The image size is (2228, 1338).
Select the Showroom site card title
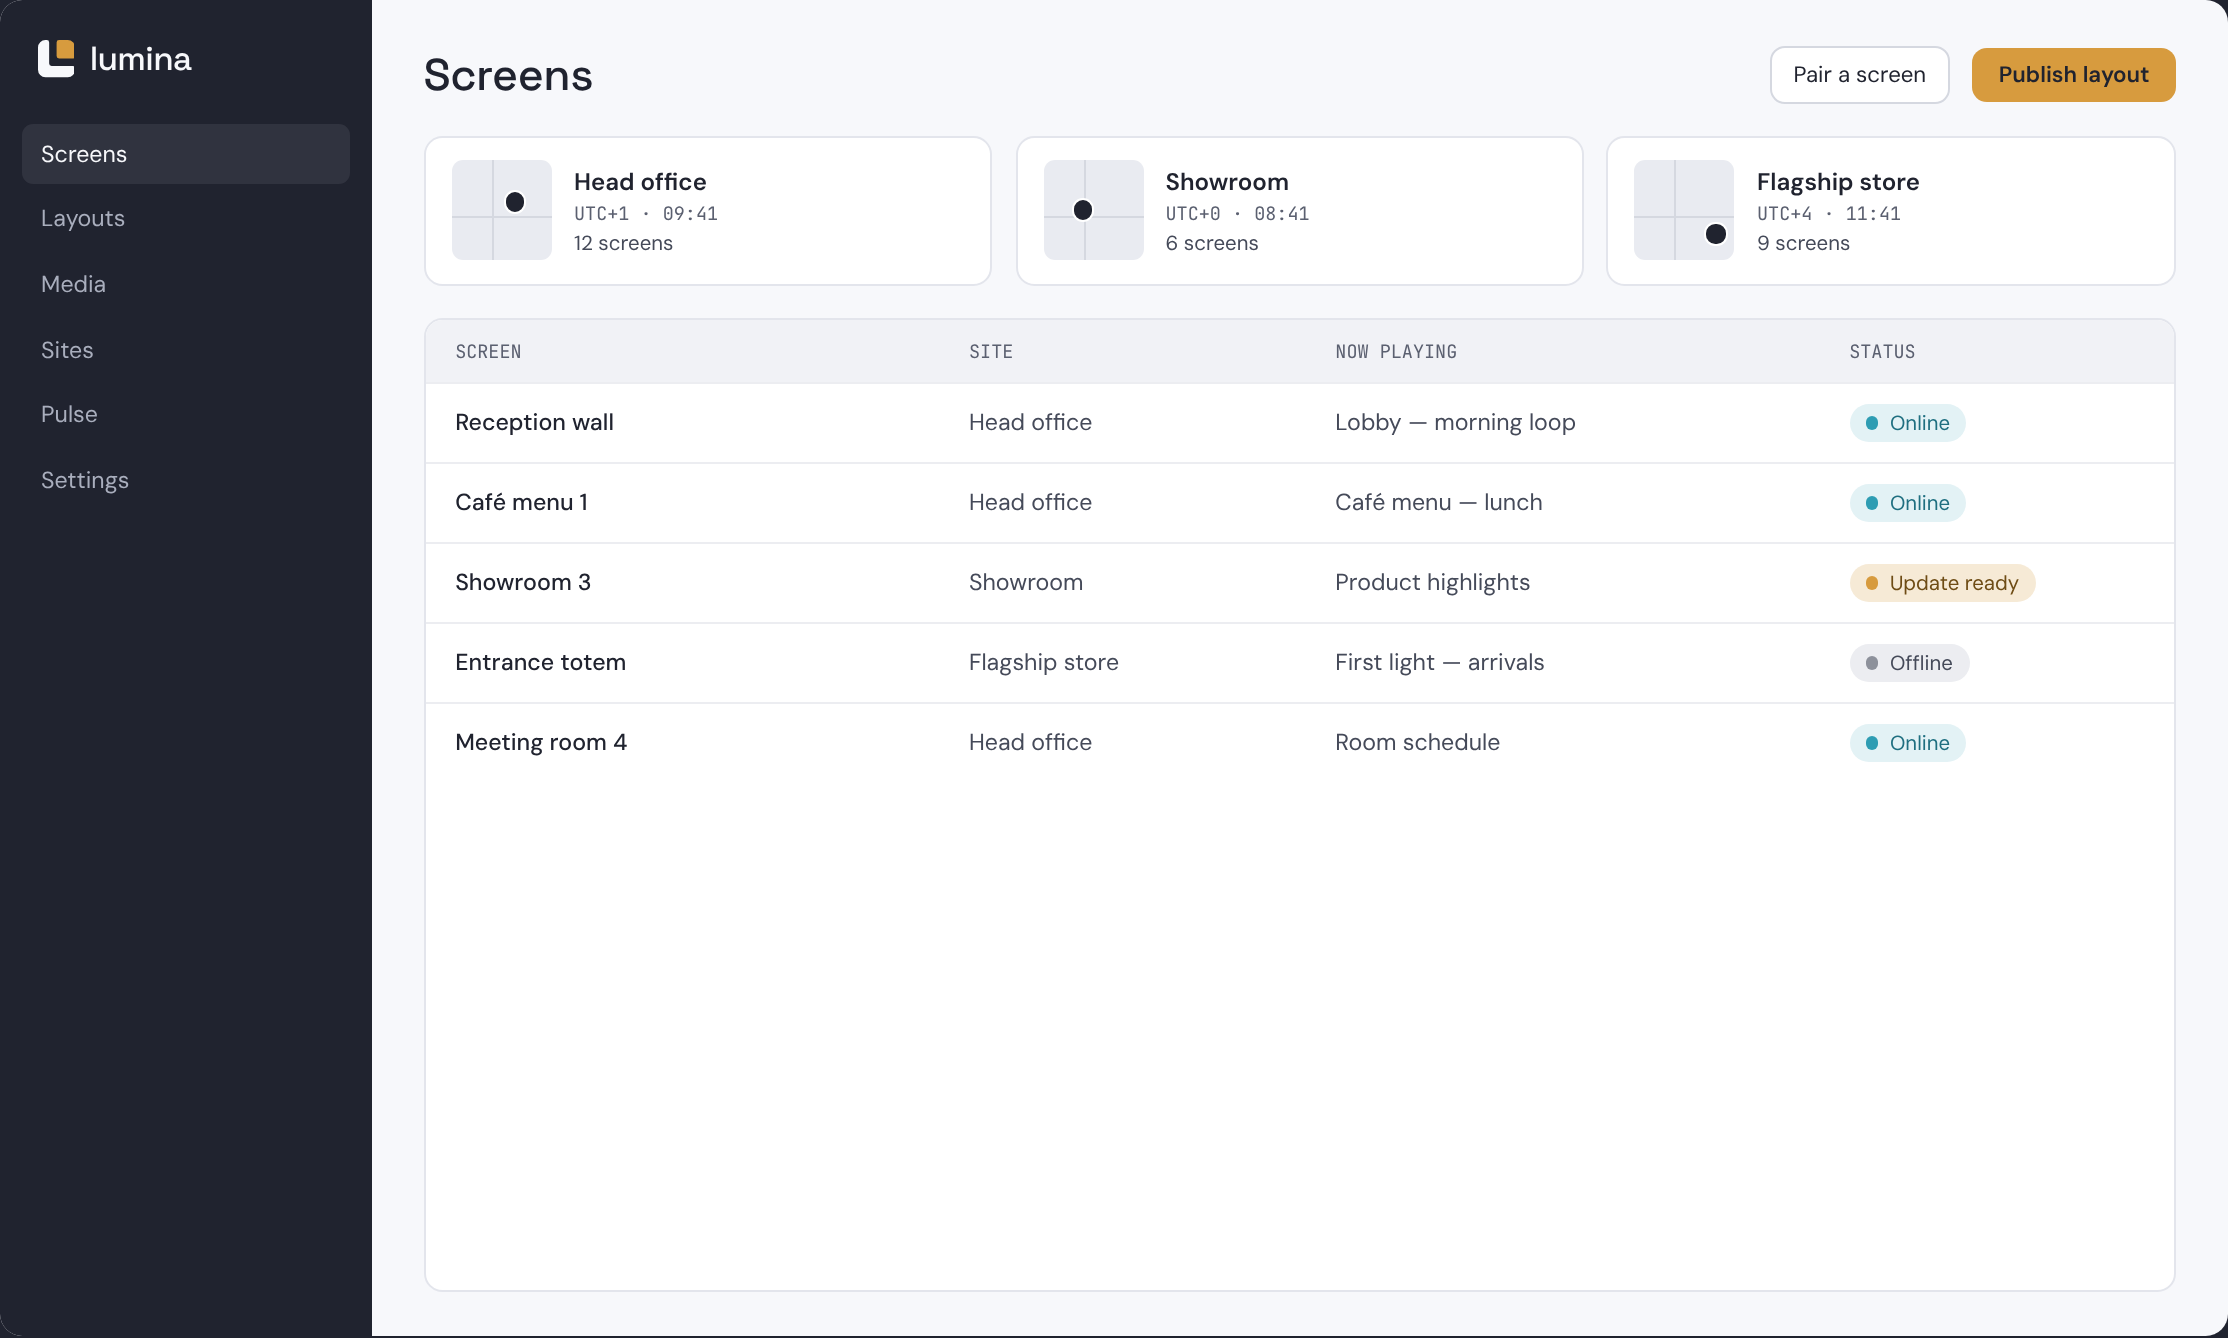pos(1227,182)
